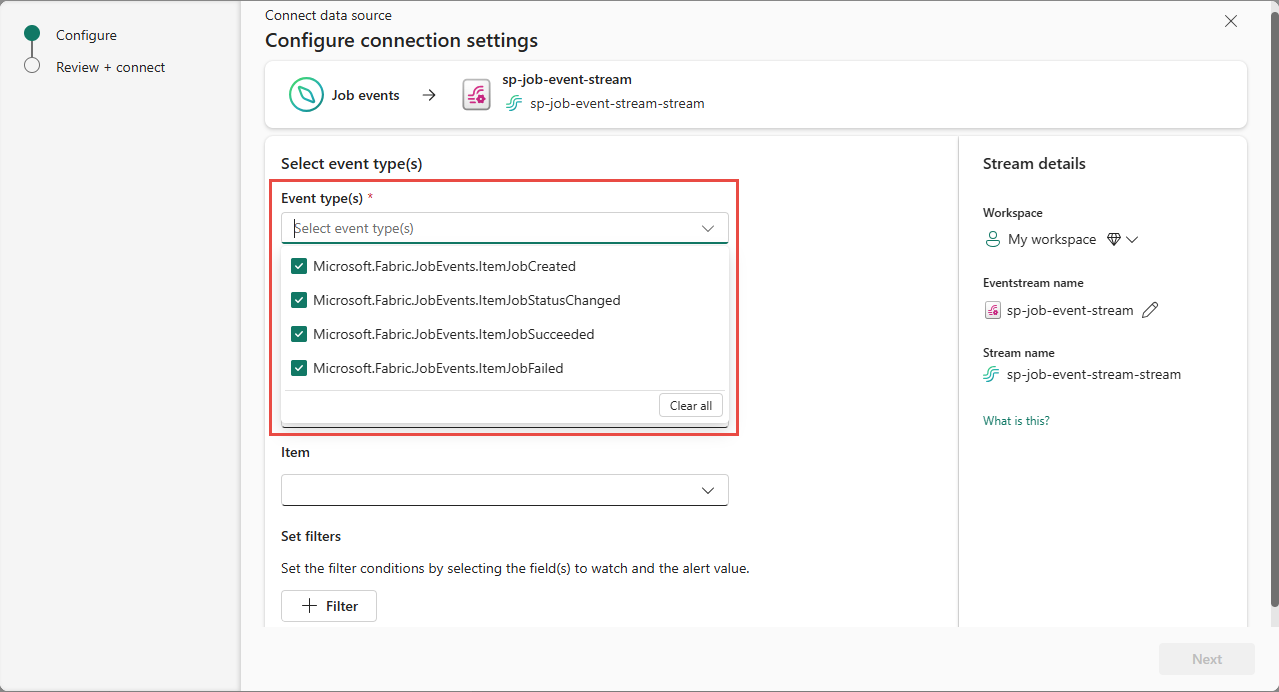
Task: Open the Item dropdown
Action: point(505,490)
